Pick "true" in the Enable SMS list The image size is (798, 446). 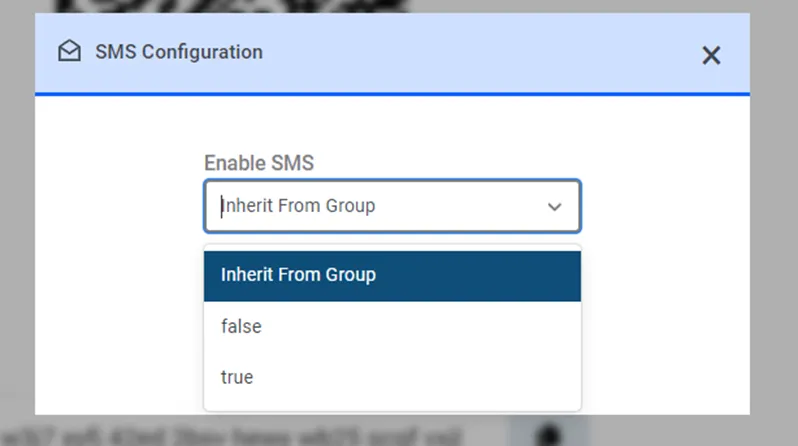coord(237,377)
